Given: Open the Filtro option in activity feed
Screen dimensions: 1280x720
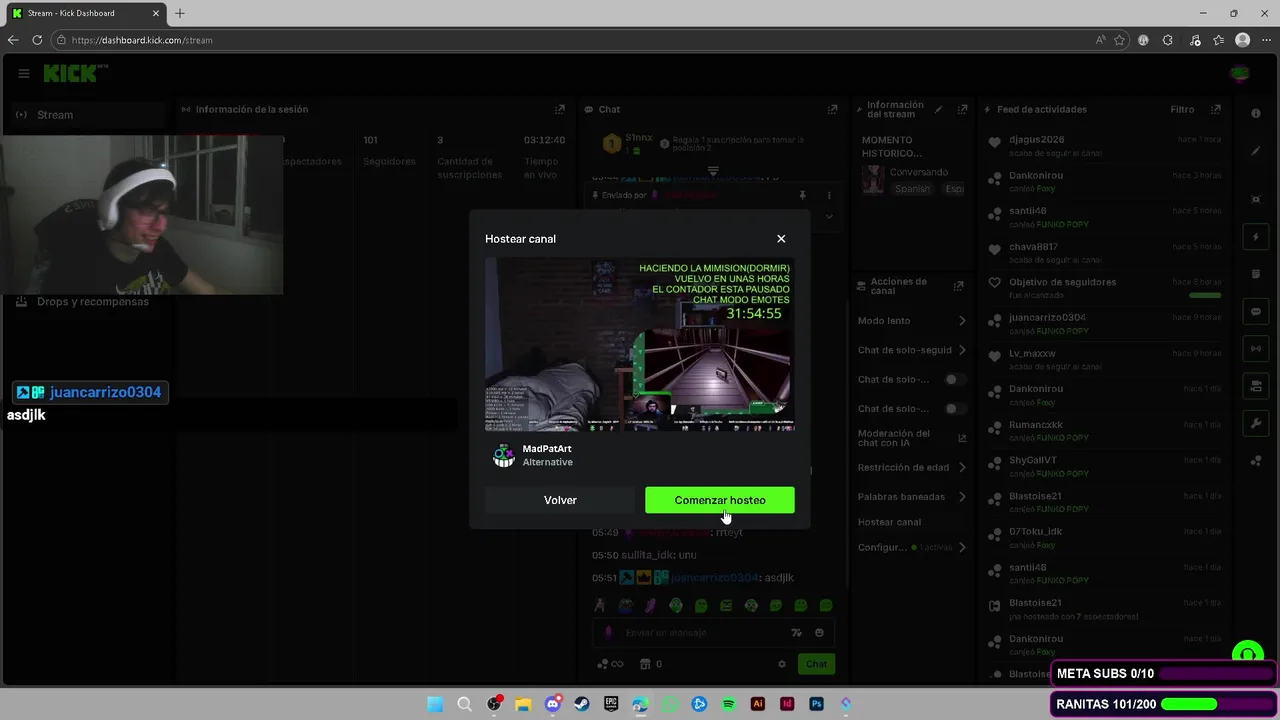Looking at the screenshot, I should click(1182, 110).
